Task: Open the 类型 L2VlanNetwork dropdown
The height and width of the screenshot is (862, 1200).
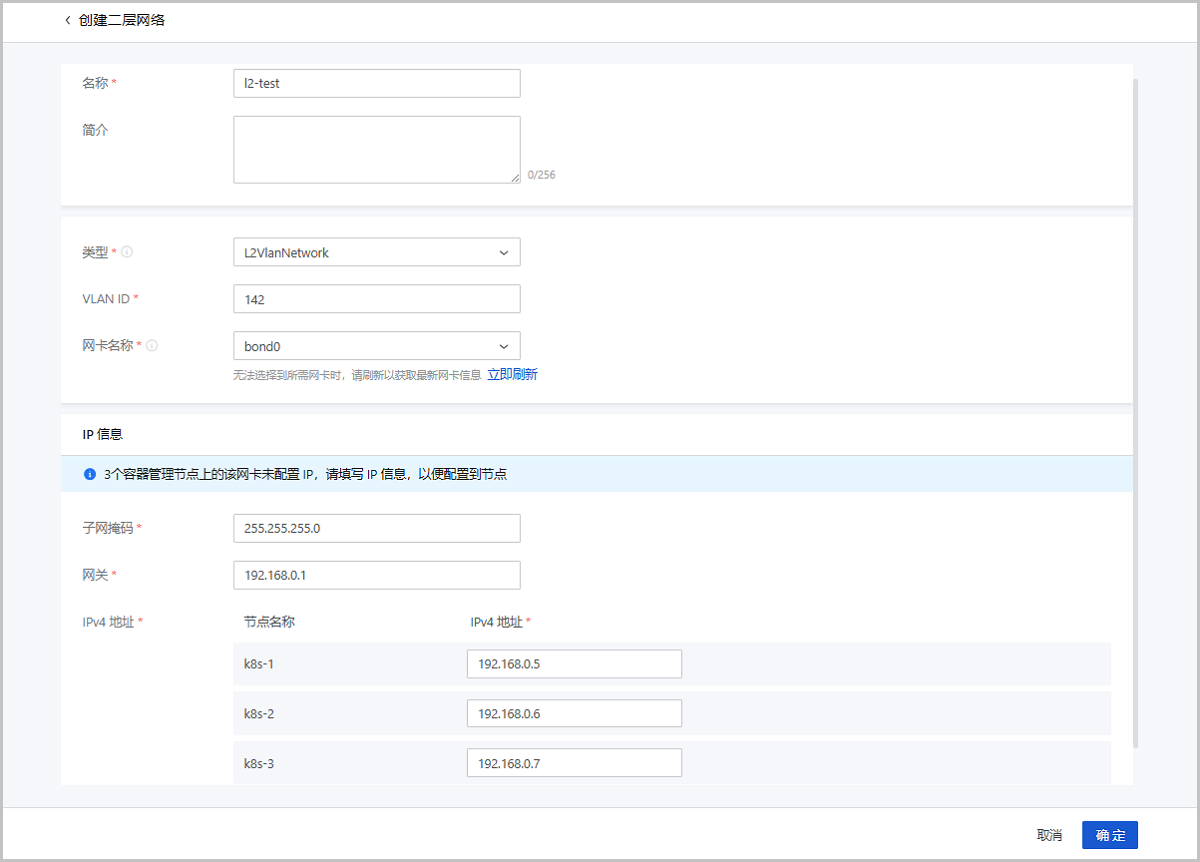Action: 376,252
